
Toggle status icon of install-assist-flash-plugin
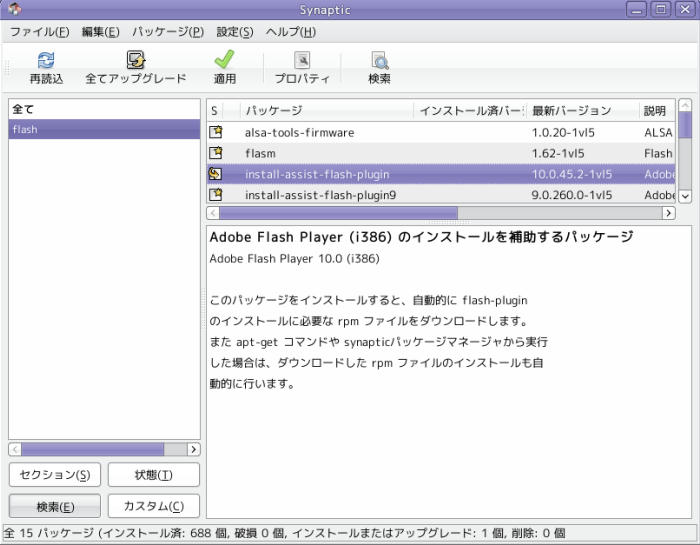tap(216, 174)
